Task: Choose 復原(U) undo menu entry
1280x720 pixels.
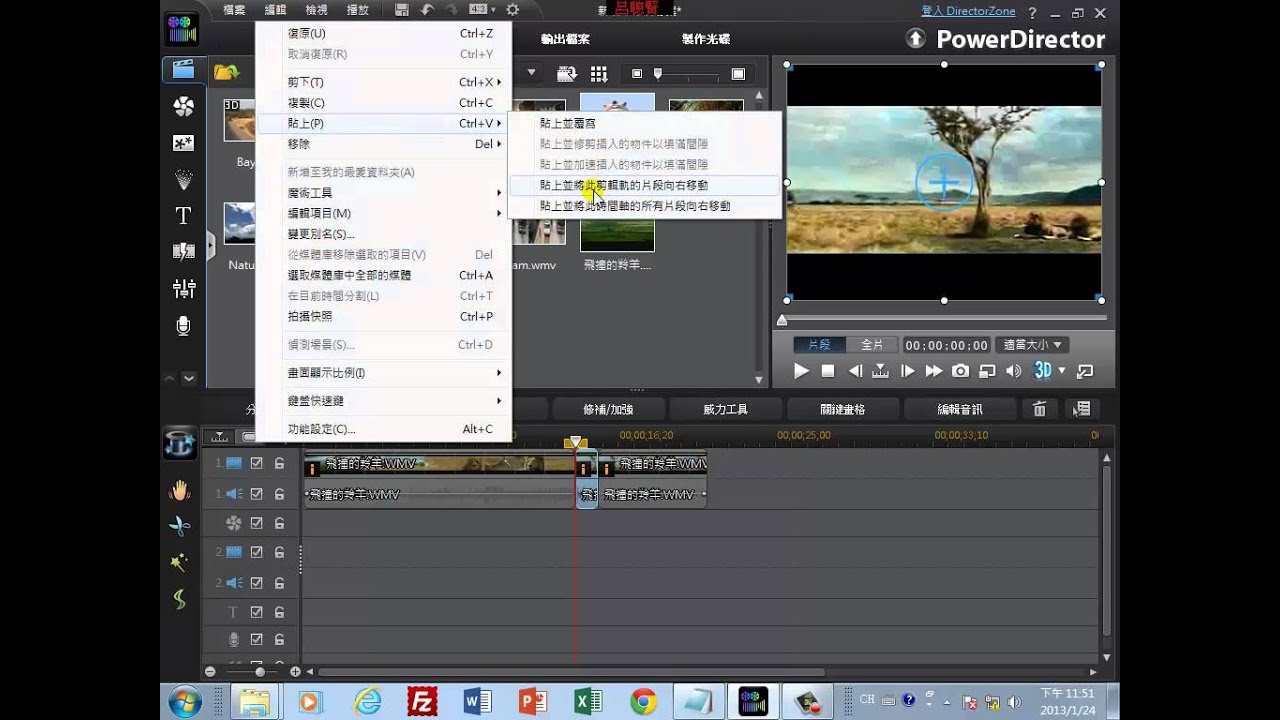Action: (384, 33)
